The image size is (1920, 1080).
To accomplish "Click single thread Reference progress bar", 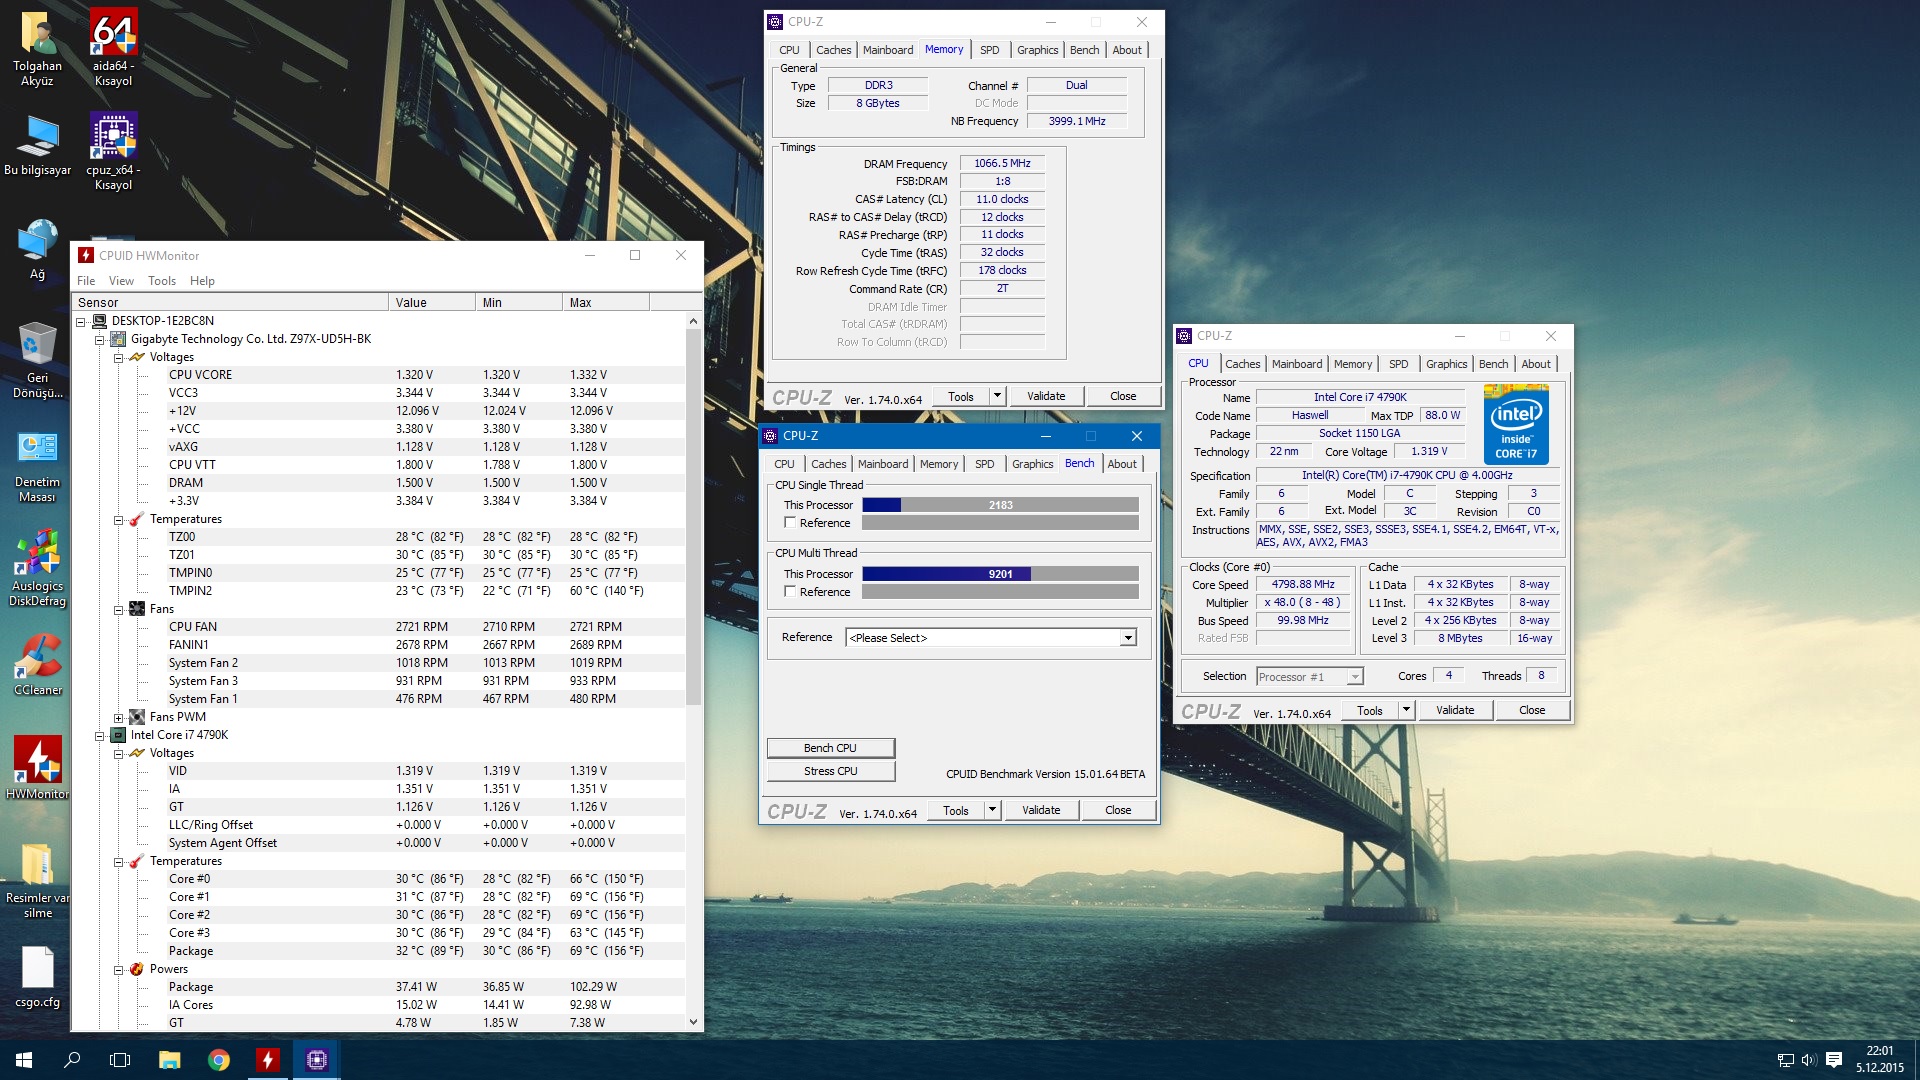I will (1000, 523).
